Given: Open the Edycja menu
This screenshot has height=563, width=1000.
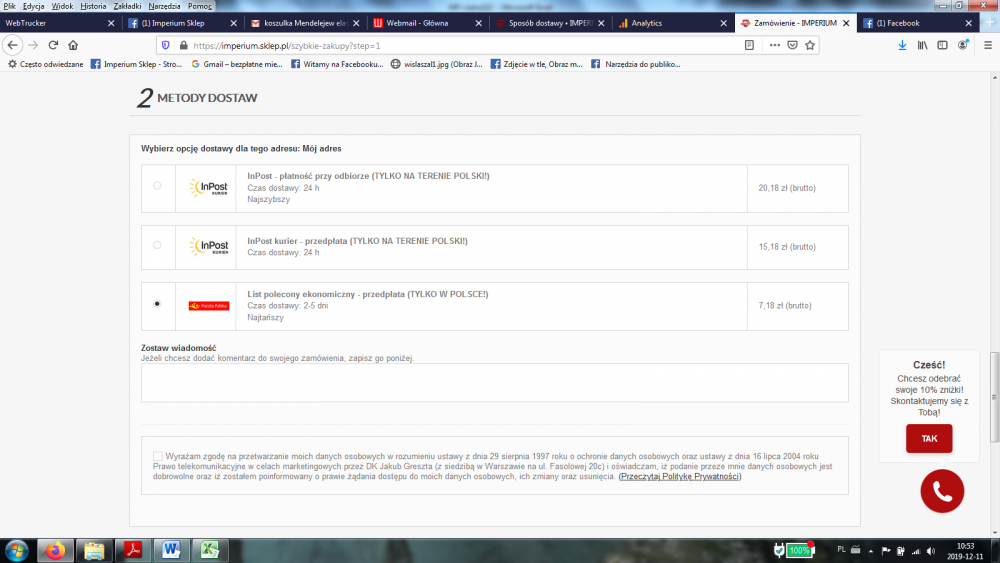Looking at the screenshot, I should (33, 6).
